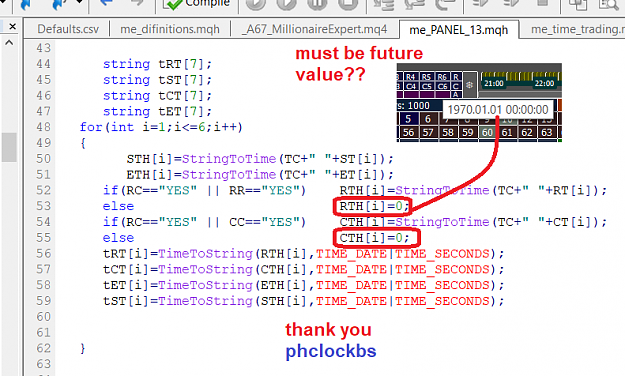The image size is (625, 376).
Task: Click the vertical scrollbar thumb on the left
Action: [9, 147]
